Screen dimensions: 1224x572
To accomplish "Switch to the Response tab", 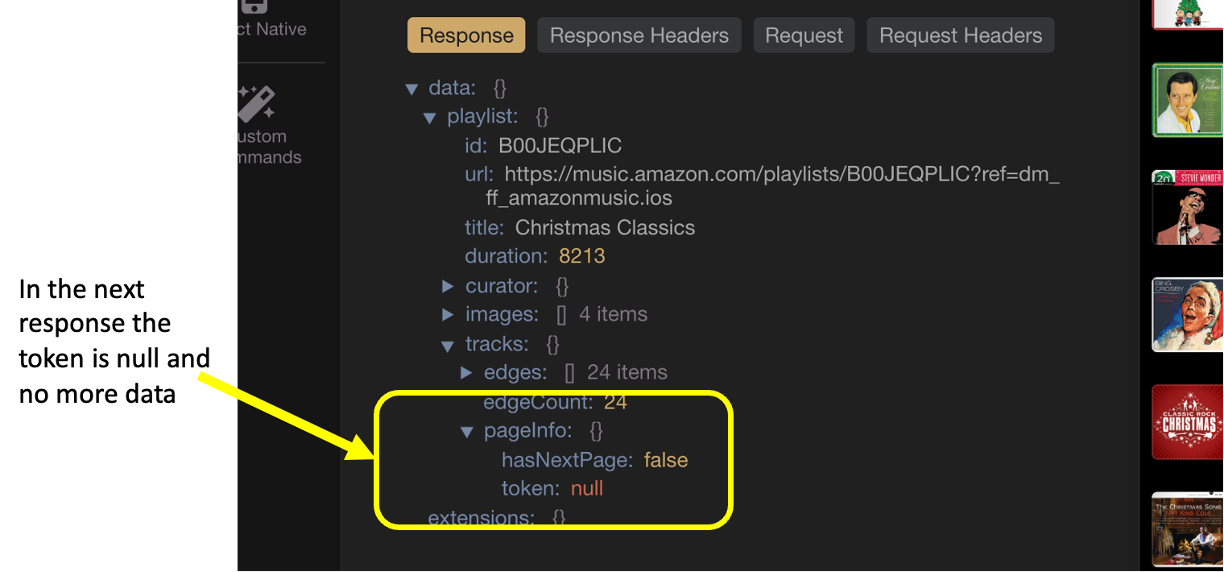I will pyautogui.click(x=466, y=35).
